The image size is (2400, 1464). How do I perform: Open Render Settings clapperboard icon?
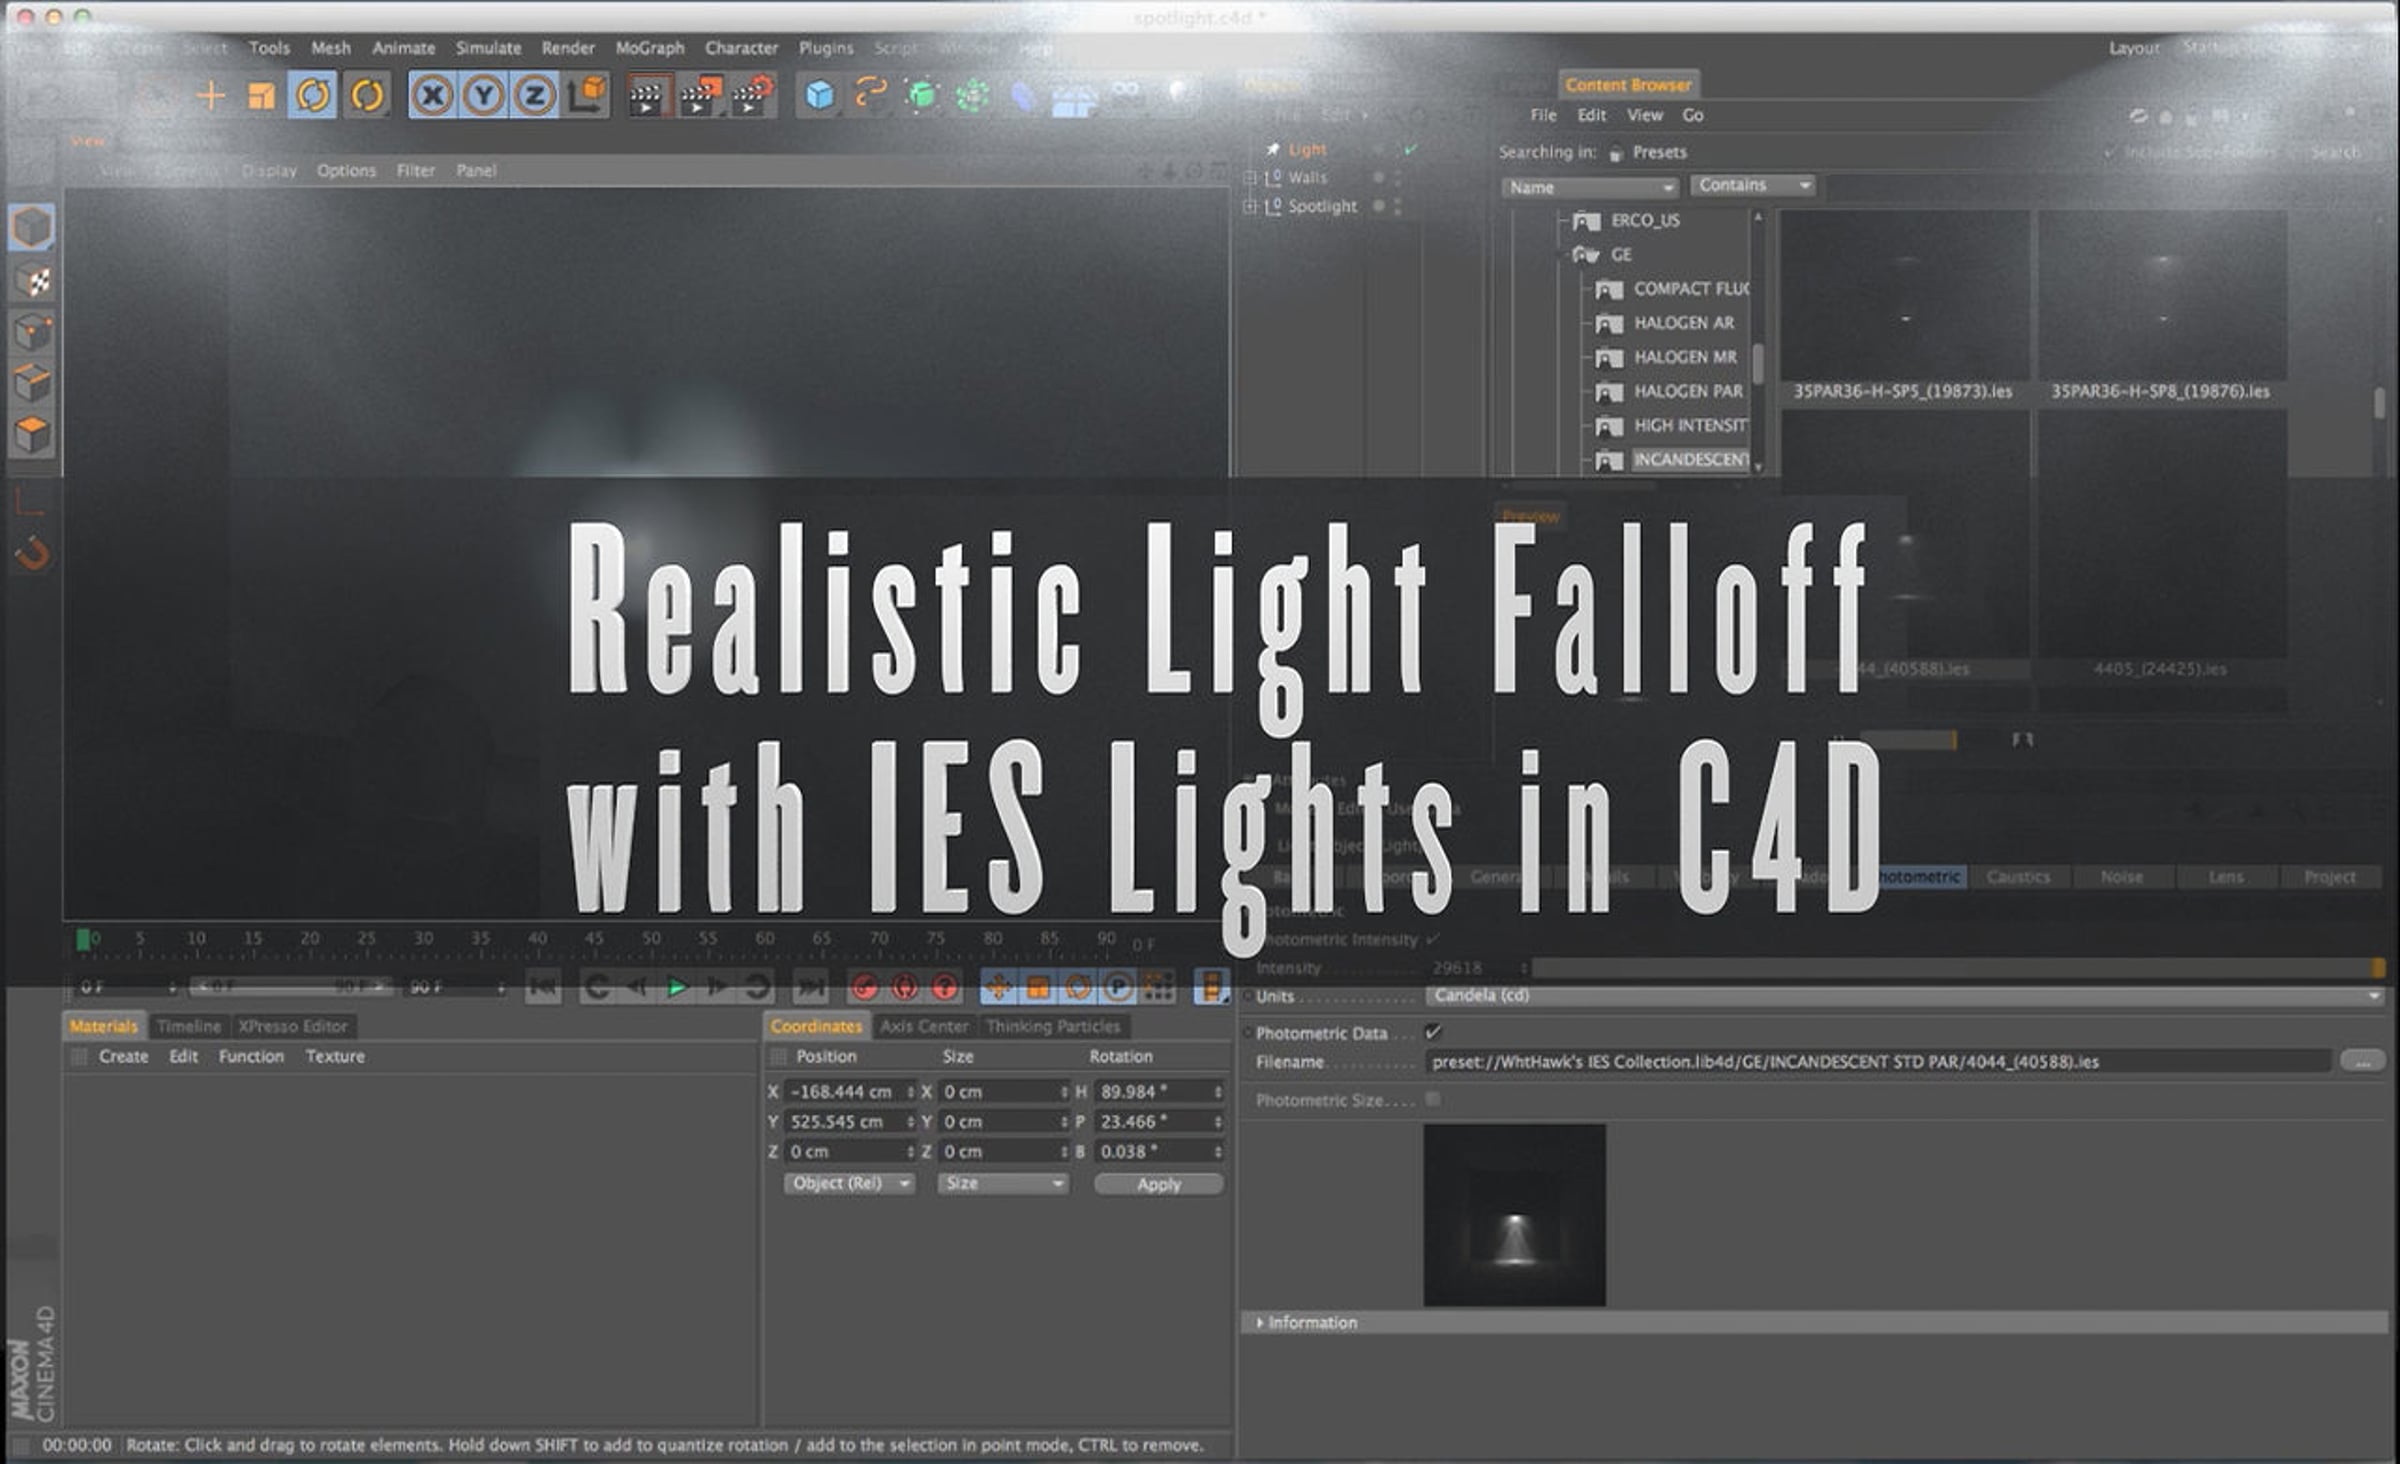[751, 96]
